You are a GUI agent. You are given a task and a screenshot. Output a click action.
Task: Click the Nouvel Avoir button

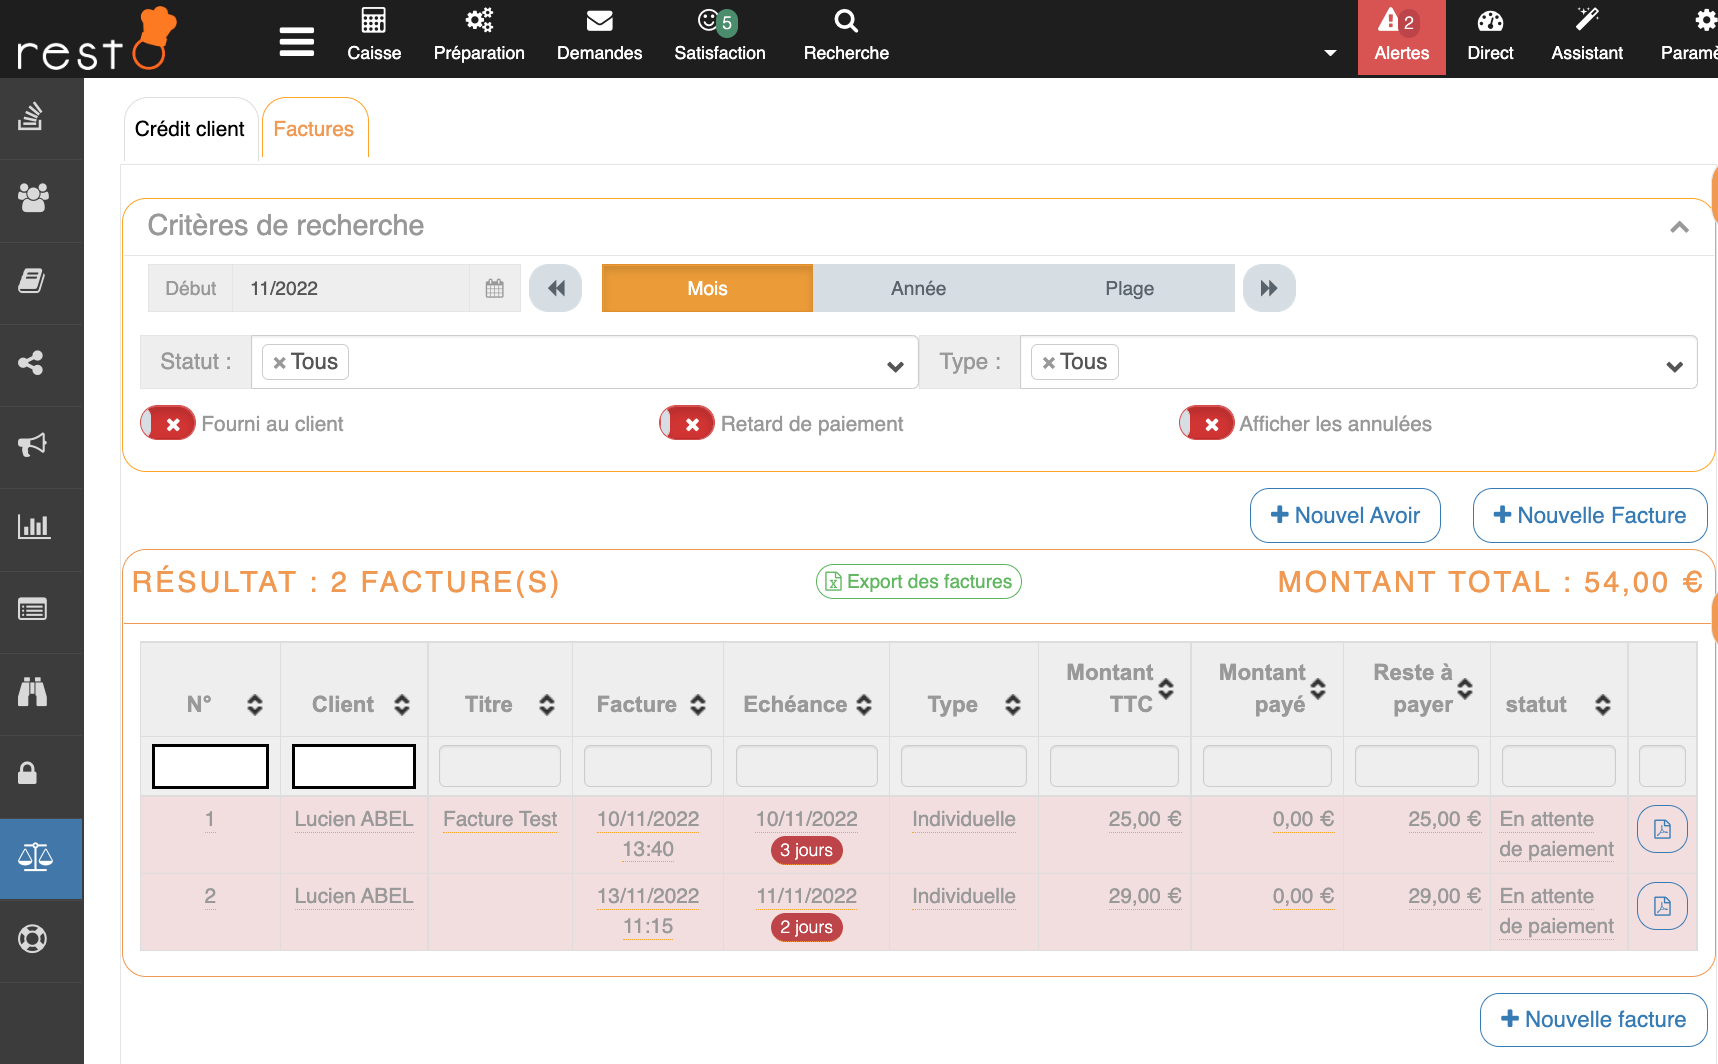click(x=1344, y=516)
